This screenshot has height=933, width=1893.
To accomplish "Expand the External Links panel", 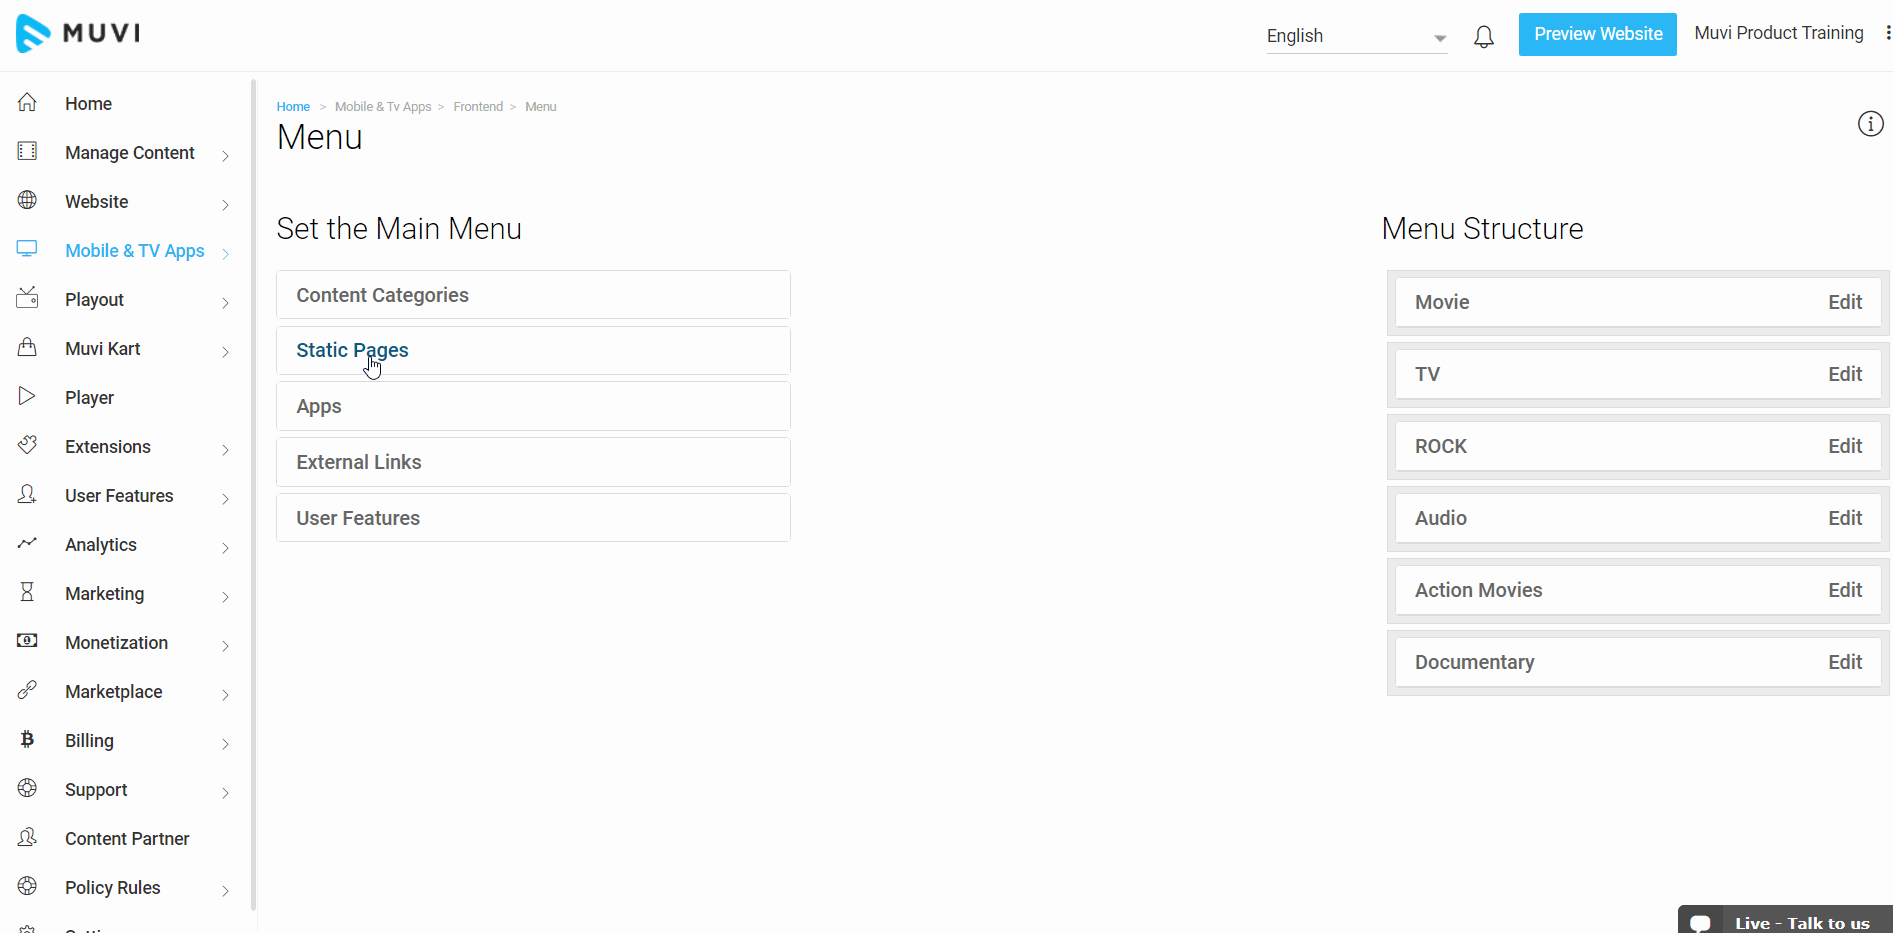I will 533,462.
